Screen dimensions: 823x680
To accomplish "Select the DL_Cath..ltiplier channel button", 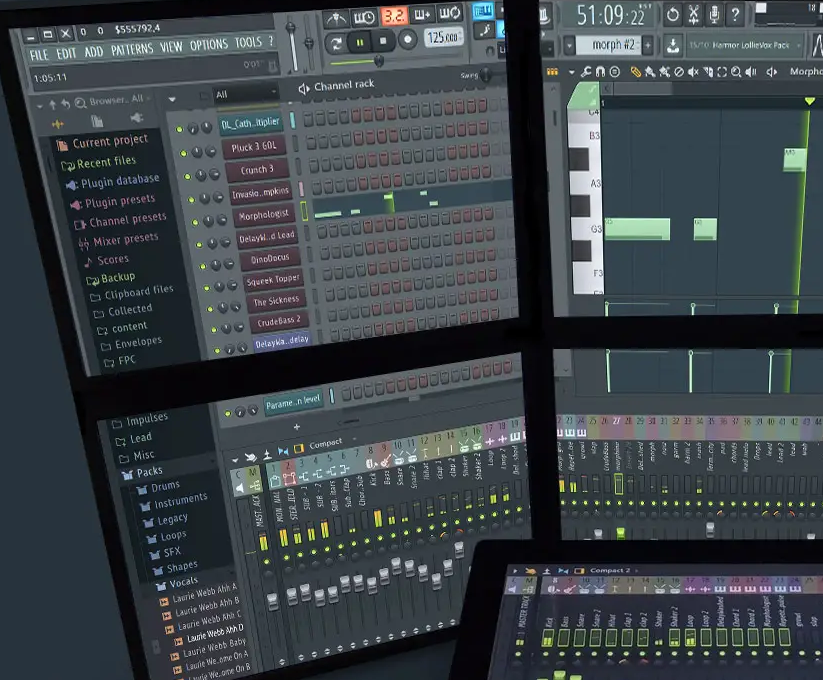I will (x=250, y=124).
